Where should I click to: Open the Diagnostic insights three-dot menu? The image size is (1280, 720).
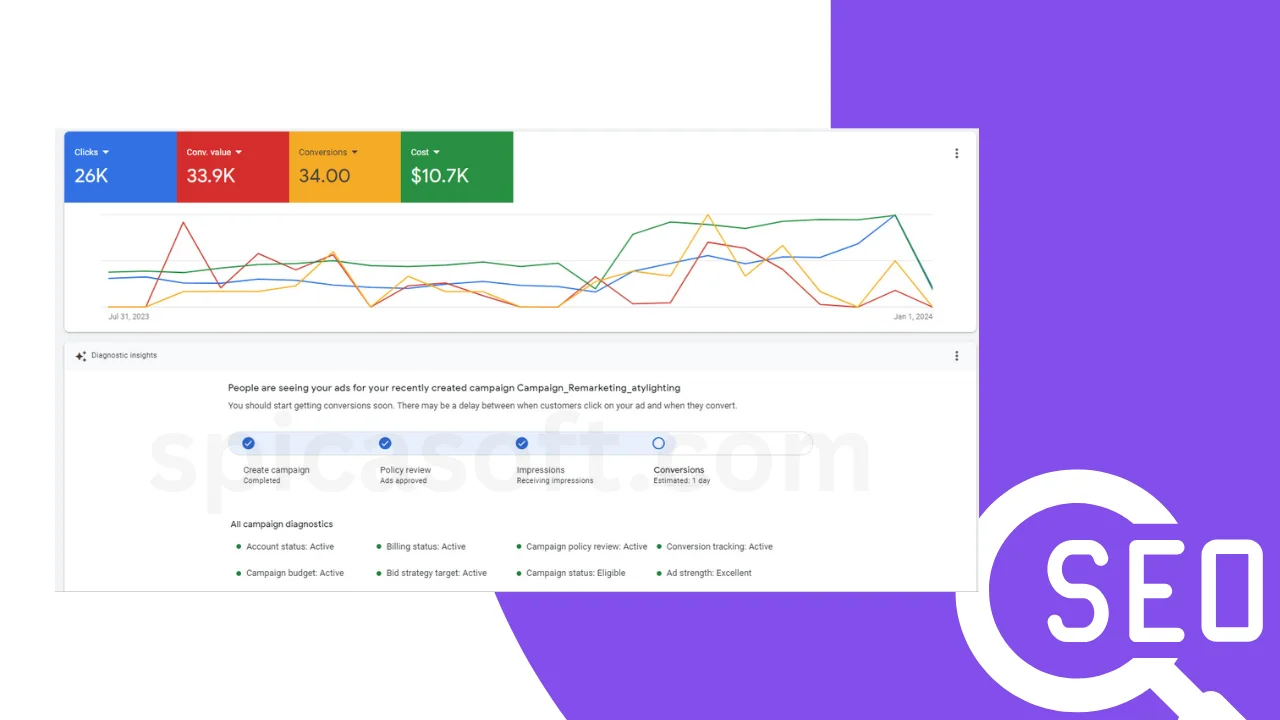pos(956,355)
